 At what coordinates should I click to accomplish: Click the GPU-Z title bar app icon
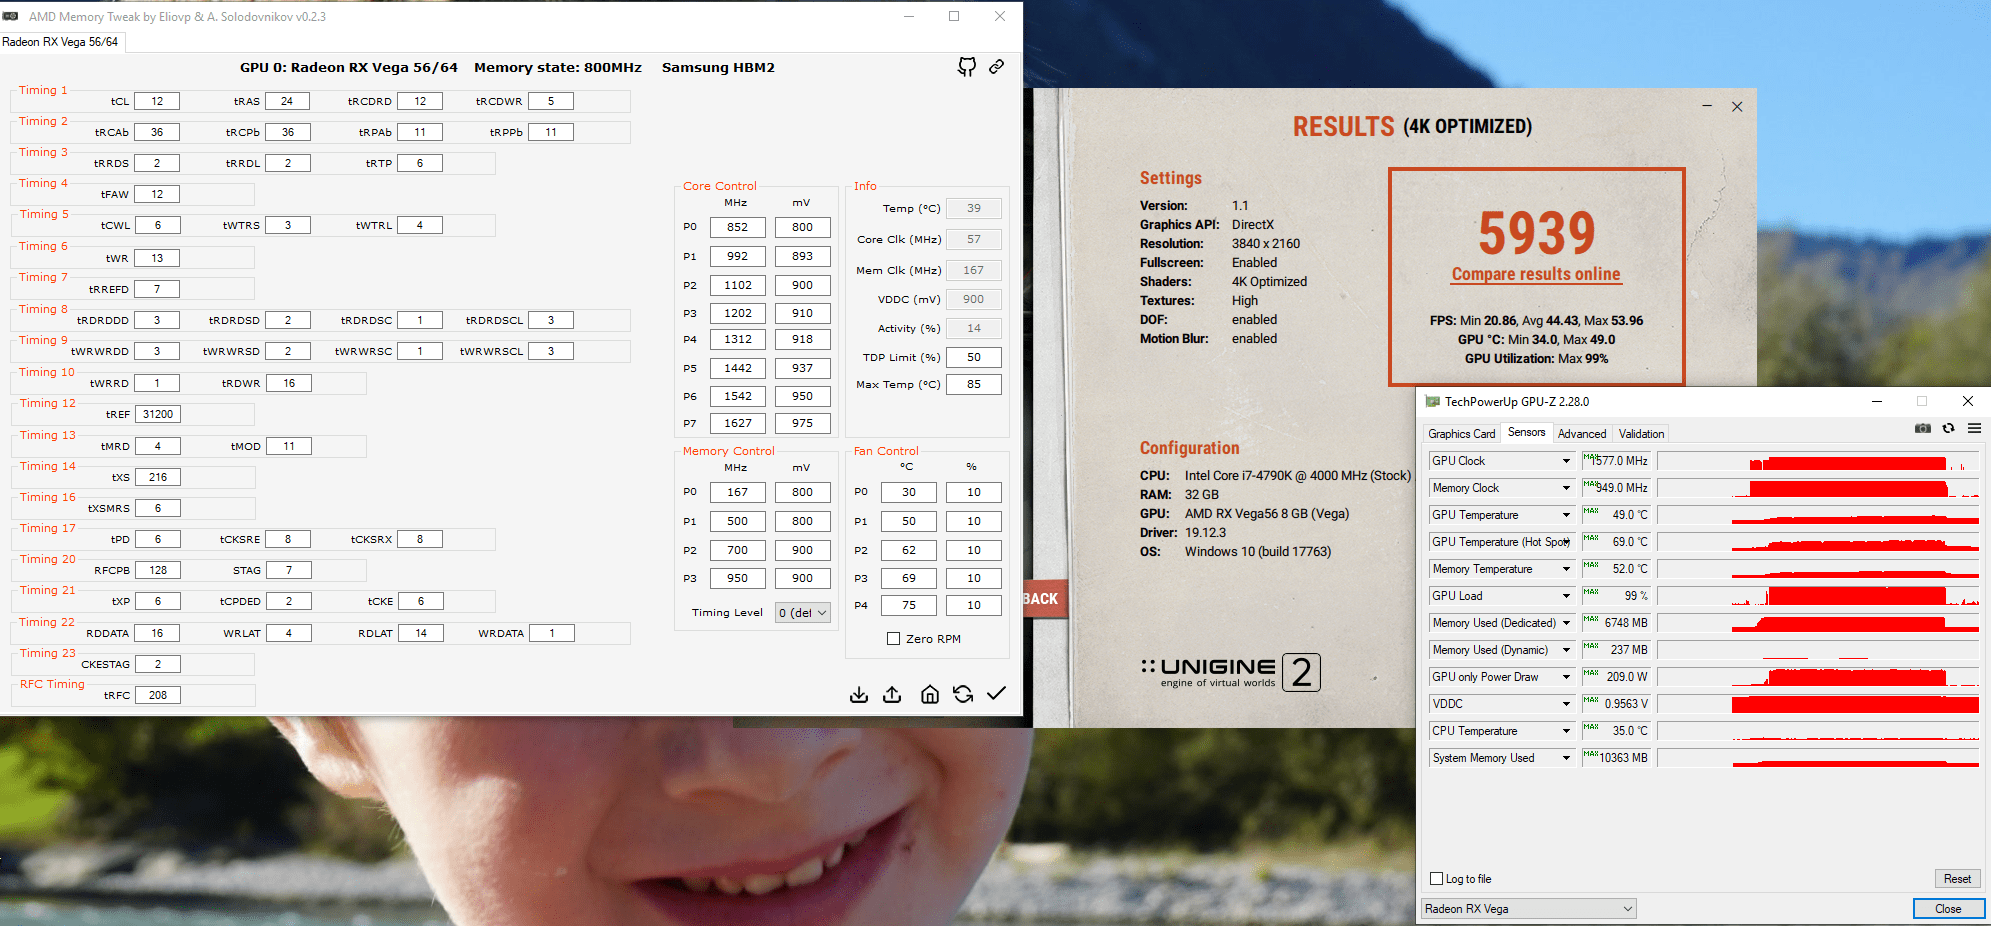point(1432,402)
